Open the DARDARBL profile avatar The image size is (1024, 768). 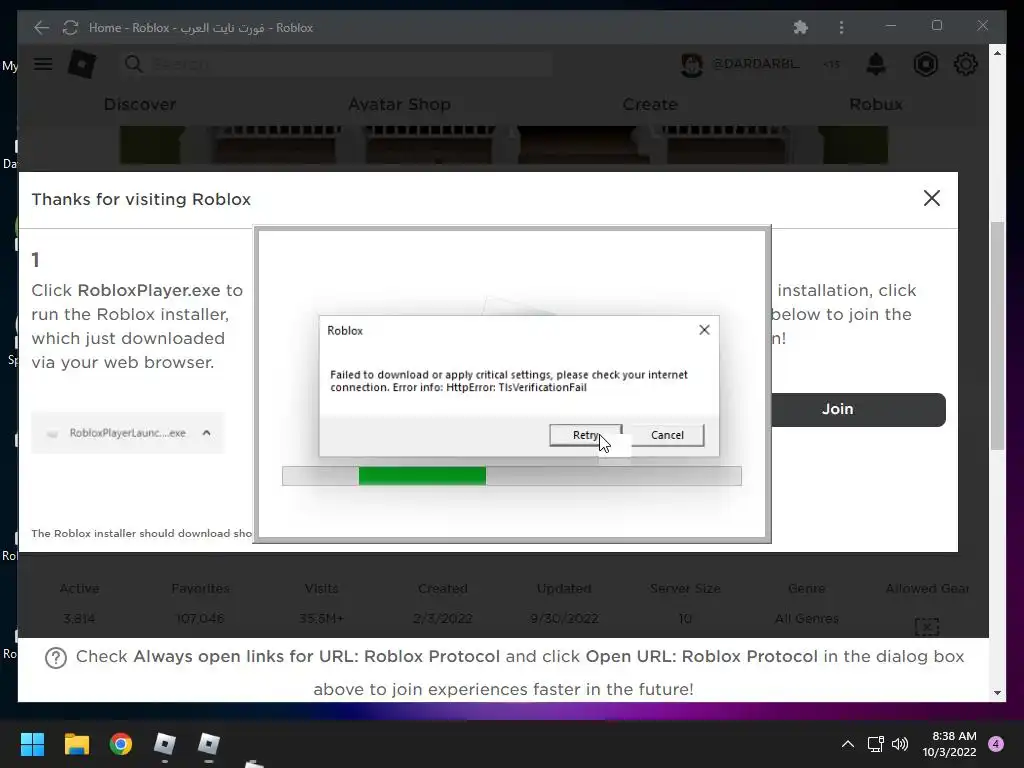coord(692,64)
